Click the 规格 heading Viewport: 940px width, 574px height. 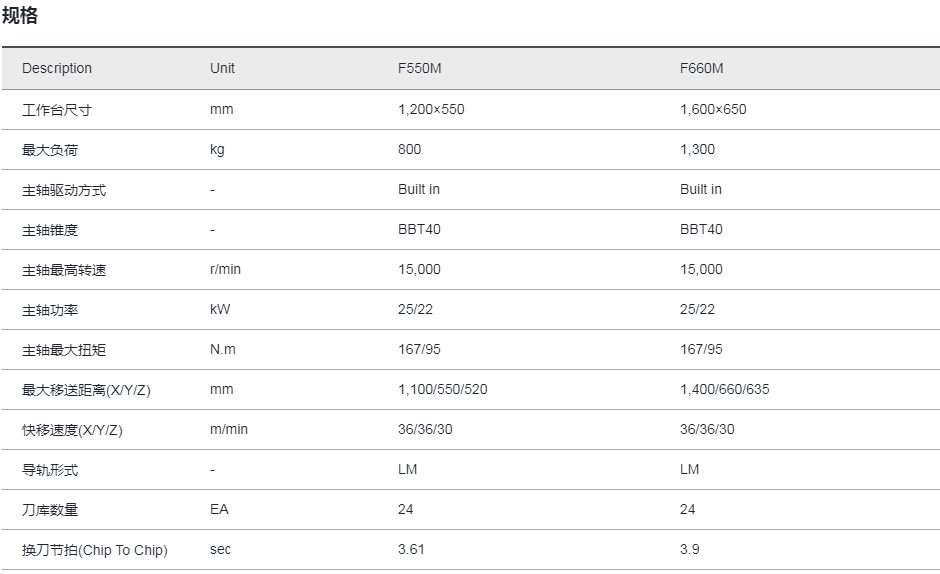20,15
